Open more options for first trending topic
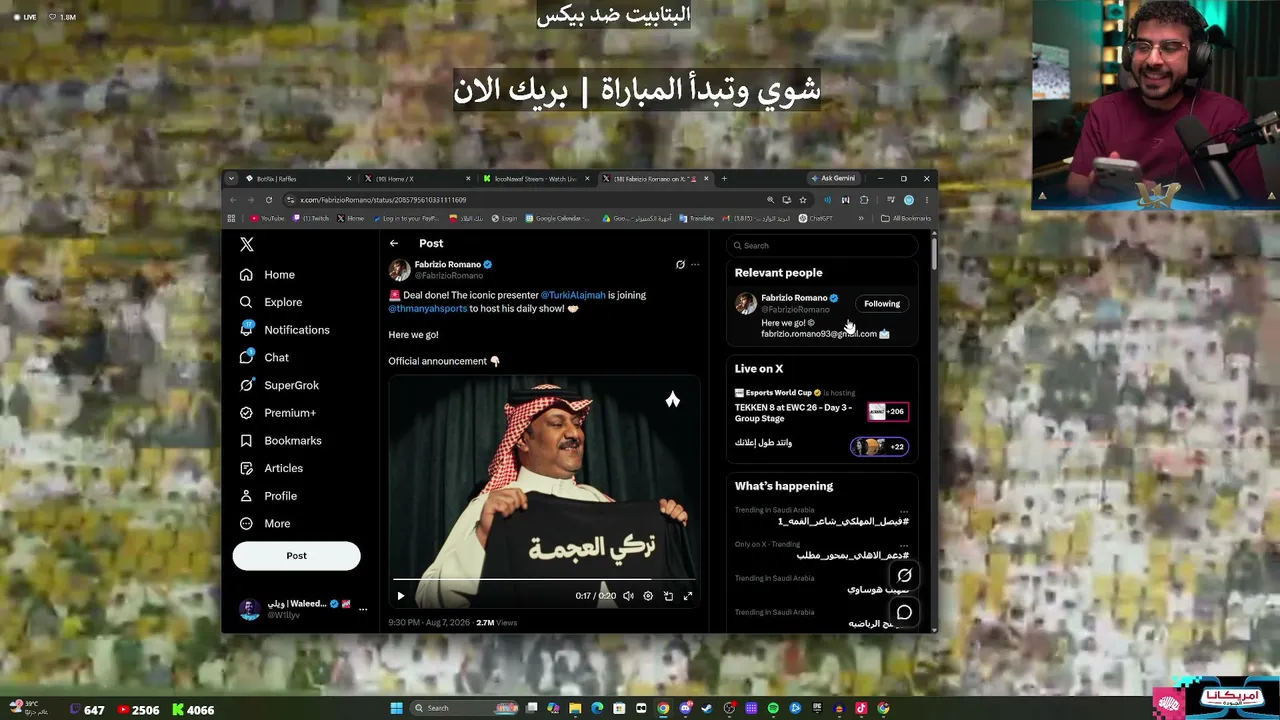 pos(904,511)
